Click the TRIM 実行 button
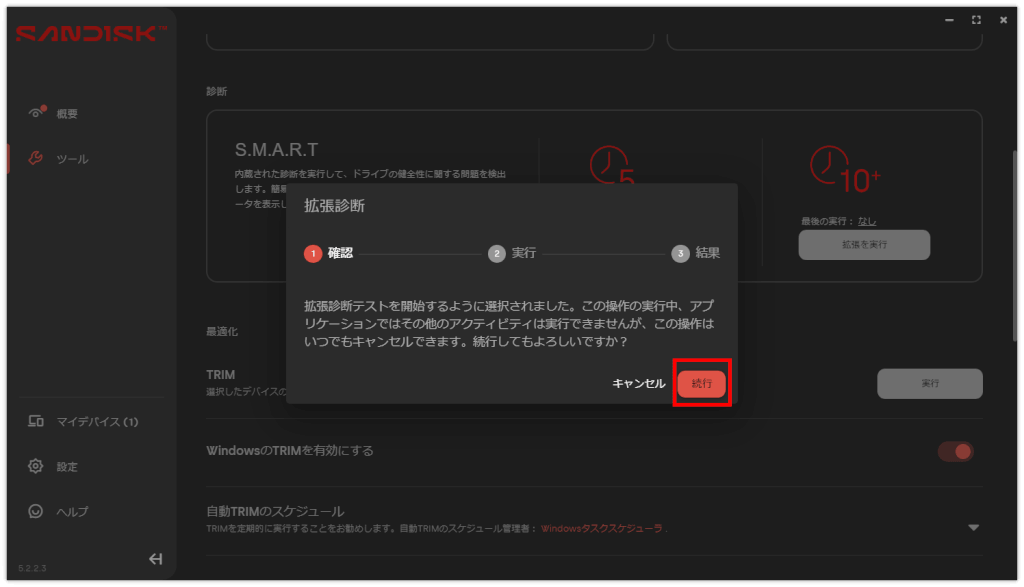The width and height of the screenshot is (1024, 587). pyautogui.click(x=929, y=383)
